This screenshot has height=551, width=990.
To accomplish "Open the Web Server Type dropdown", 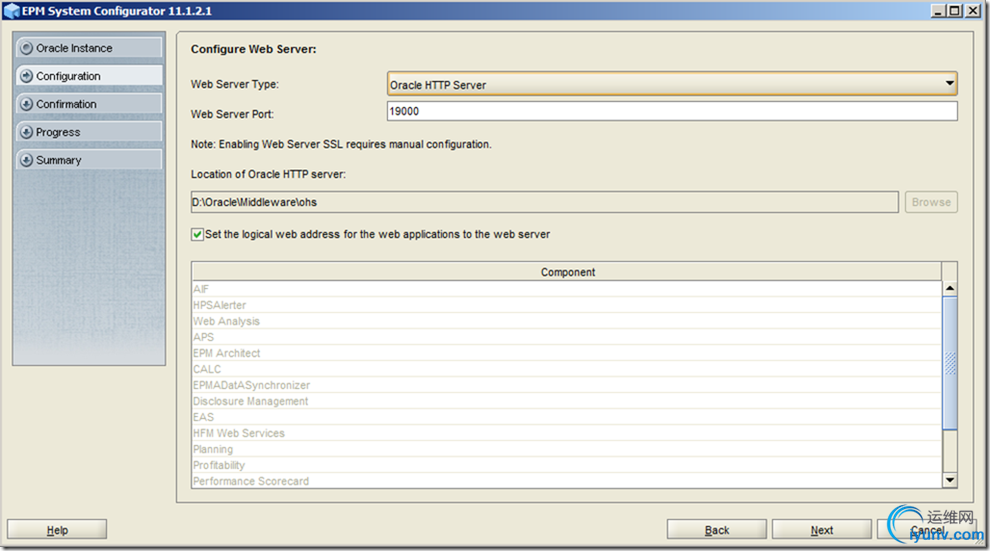I will coord(672,84).
